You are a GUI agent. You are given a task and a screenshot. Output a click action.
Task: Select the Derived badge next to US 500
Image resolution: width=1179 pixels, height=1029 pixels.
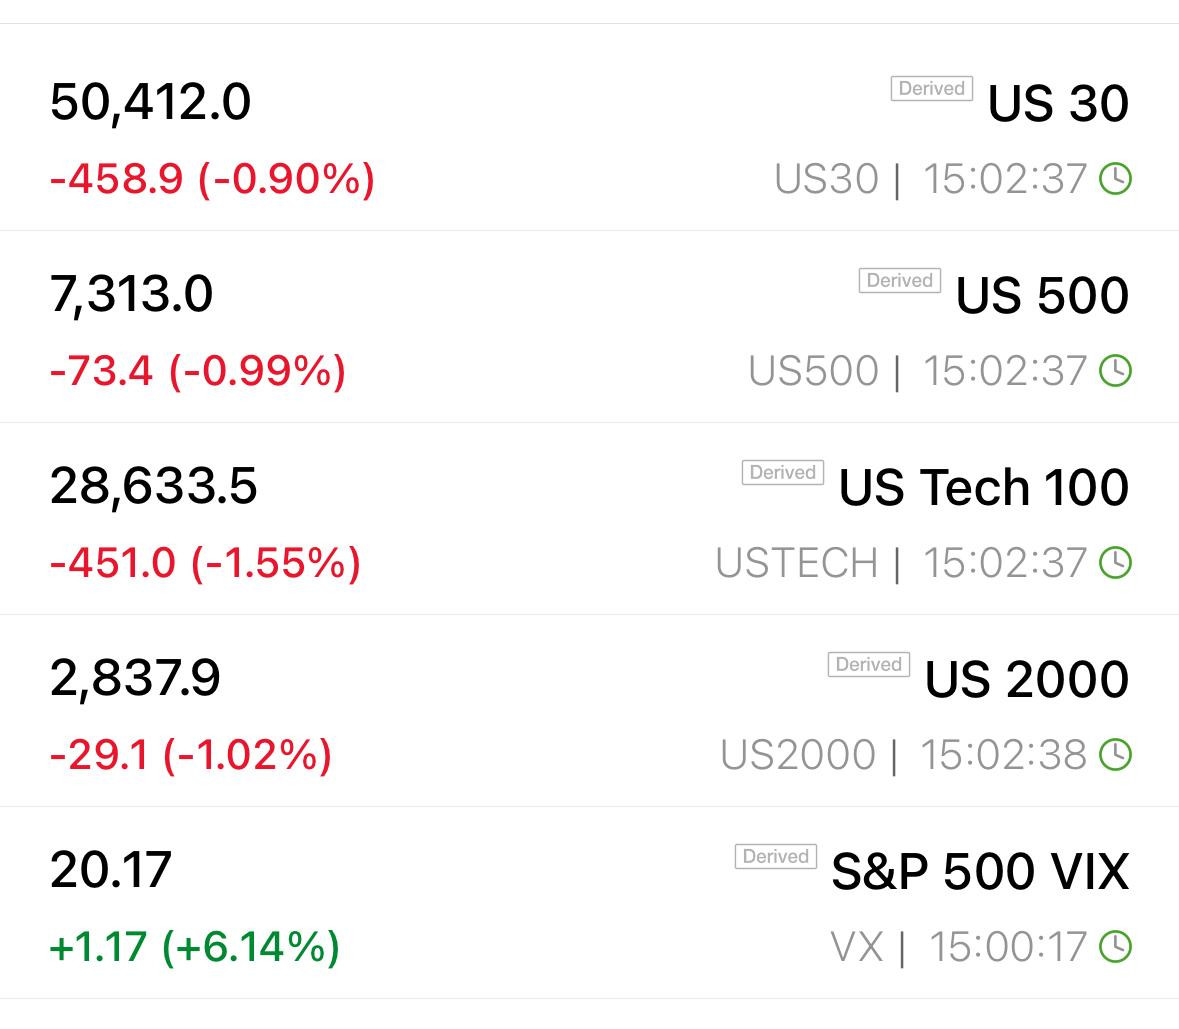pyautogui.click(x=899, y=280)
